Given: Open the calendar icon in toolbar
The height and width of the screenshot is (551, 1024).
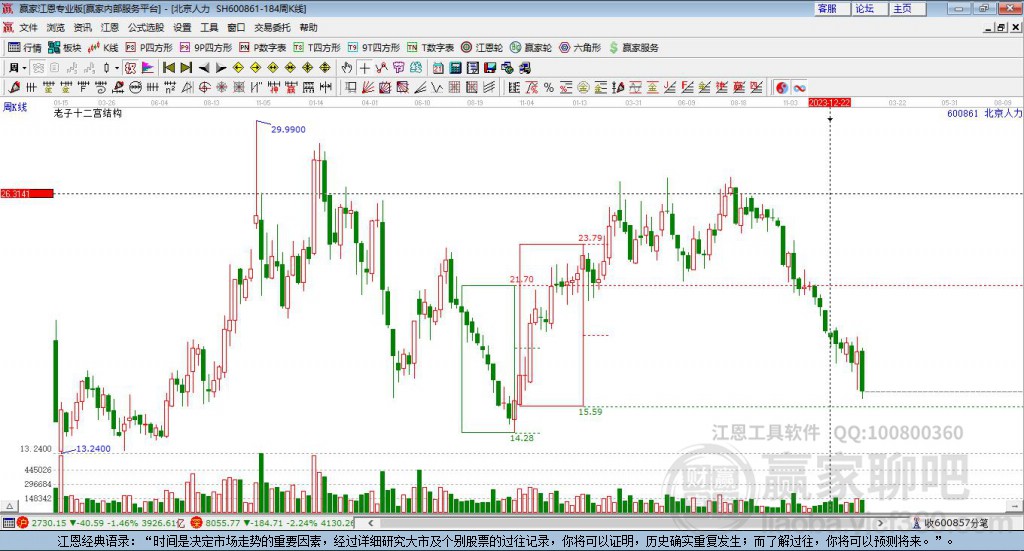Looking at the screenshot, I should (x=438, y=68).
